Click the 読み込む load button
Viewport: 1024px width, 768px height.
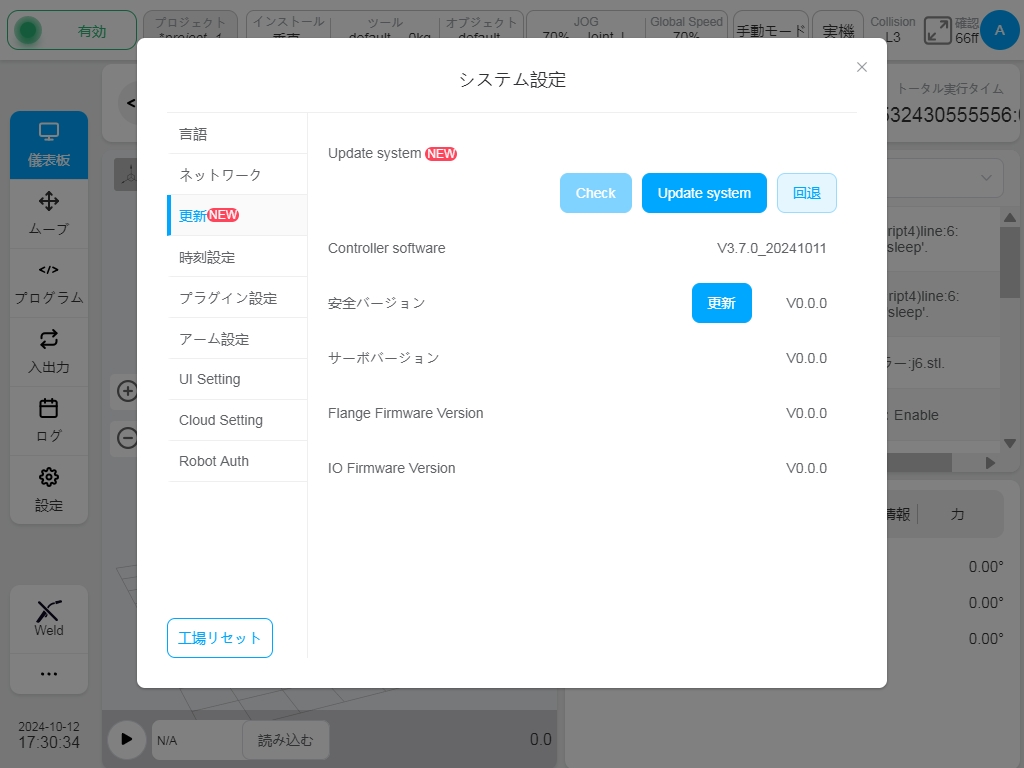click(285, 740)
